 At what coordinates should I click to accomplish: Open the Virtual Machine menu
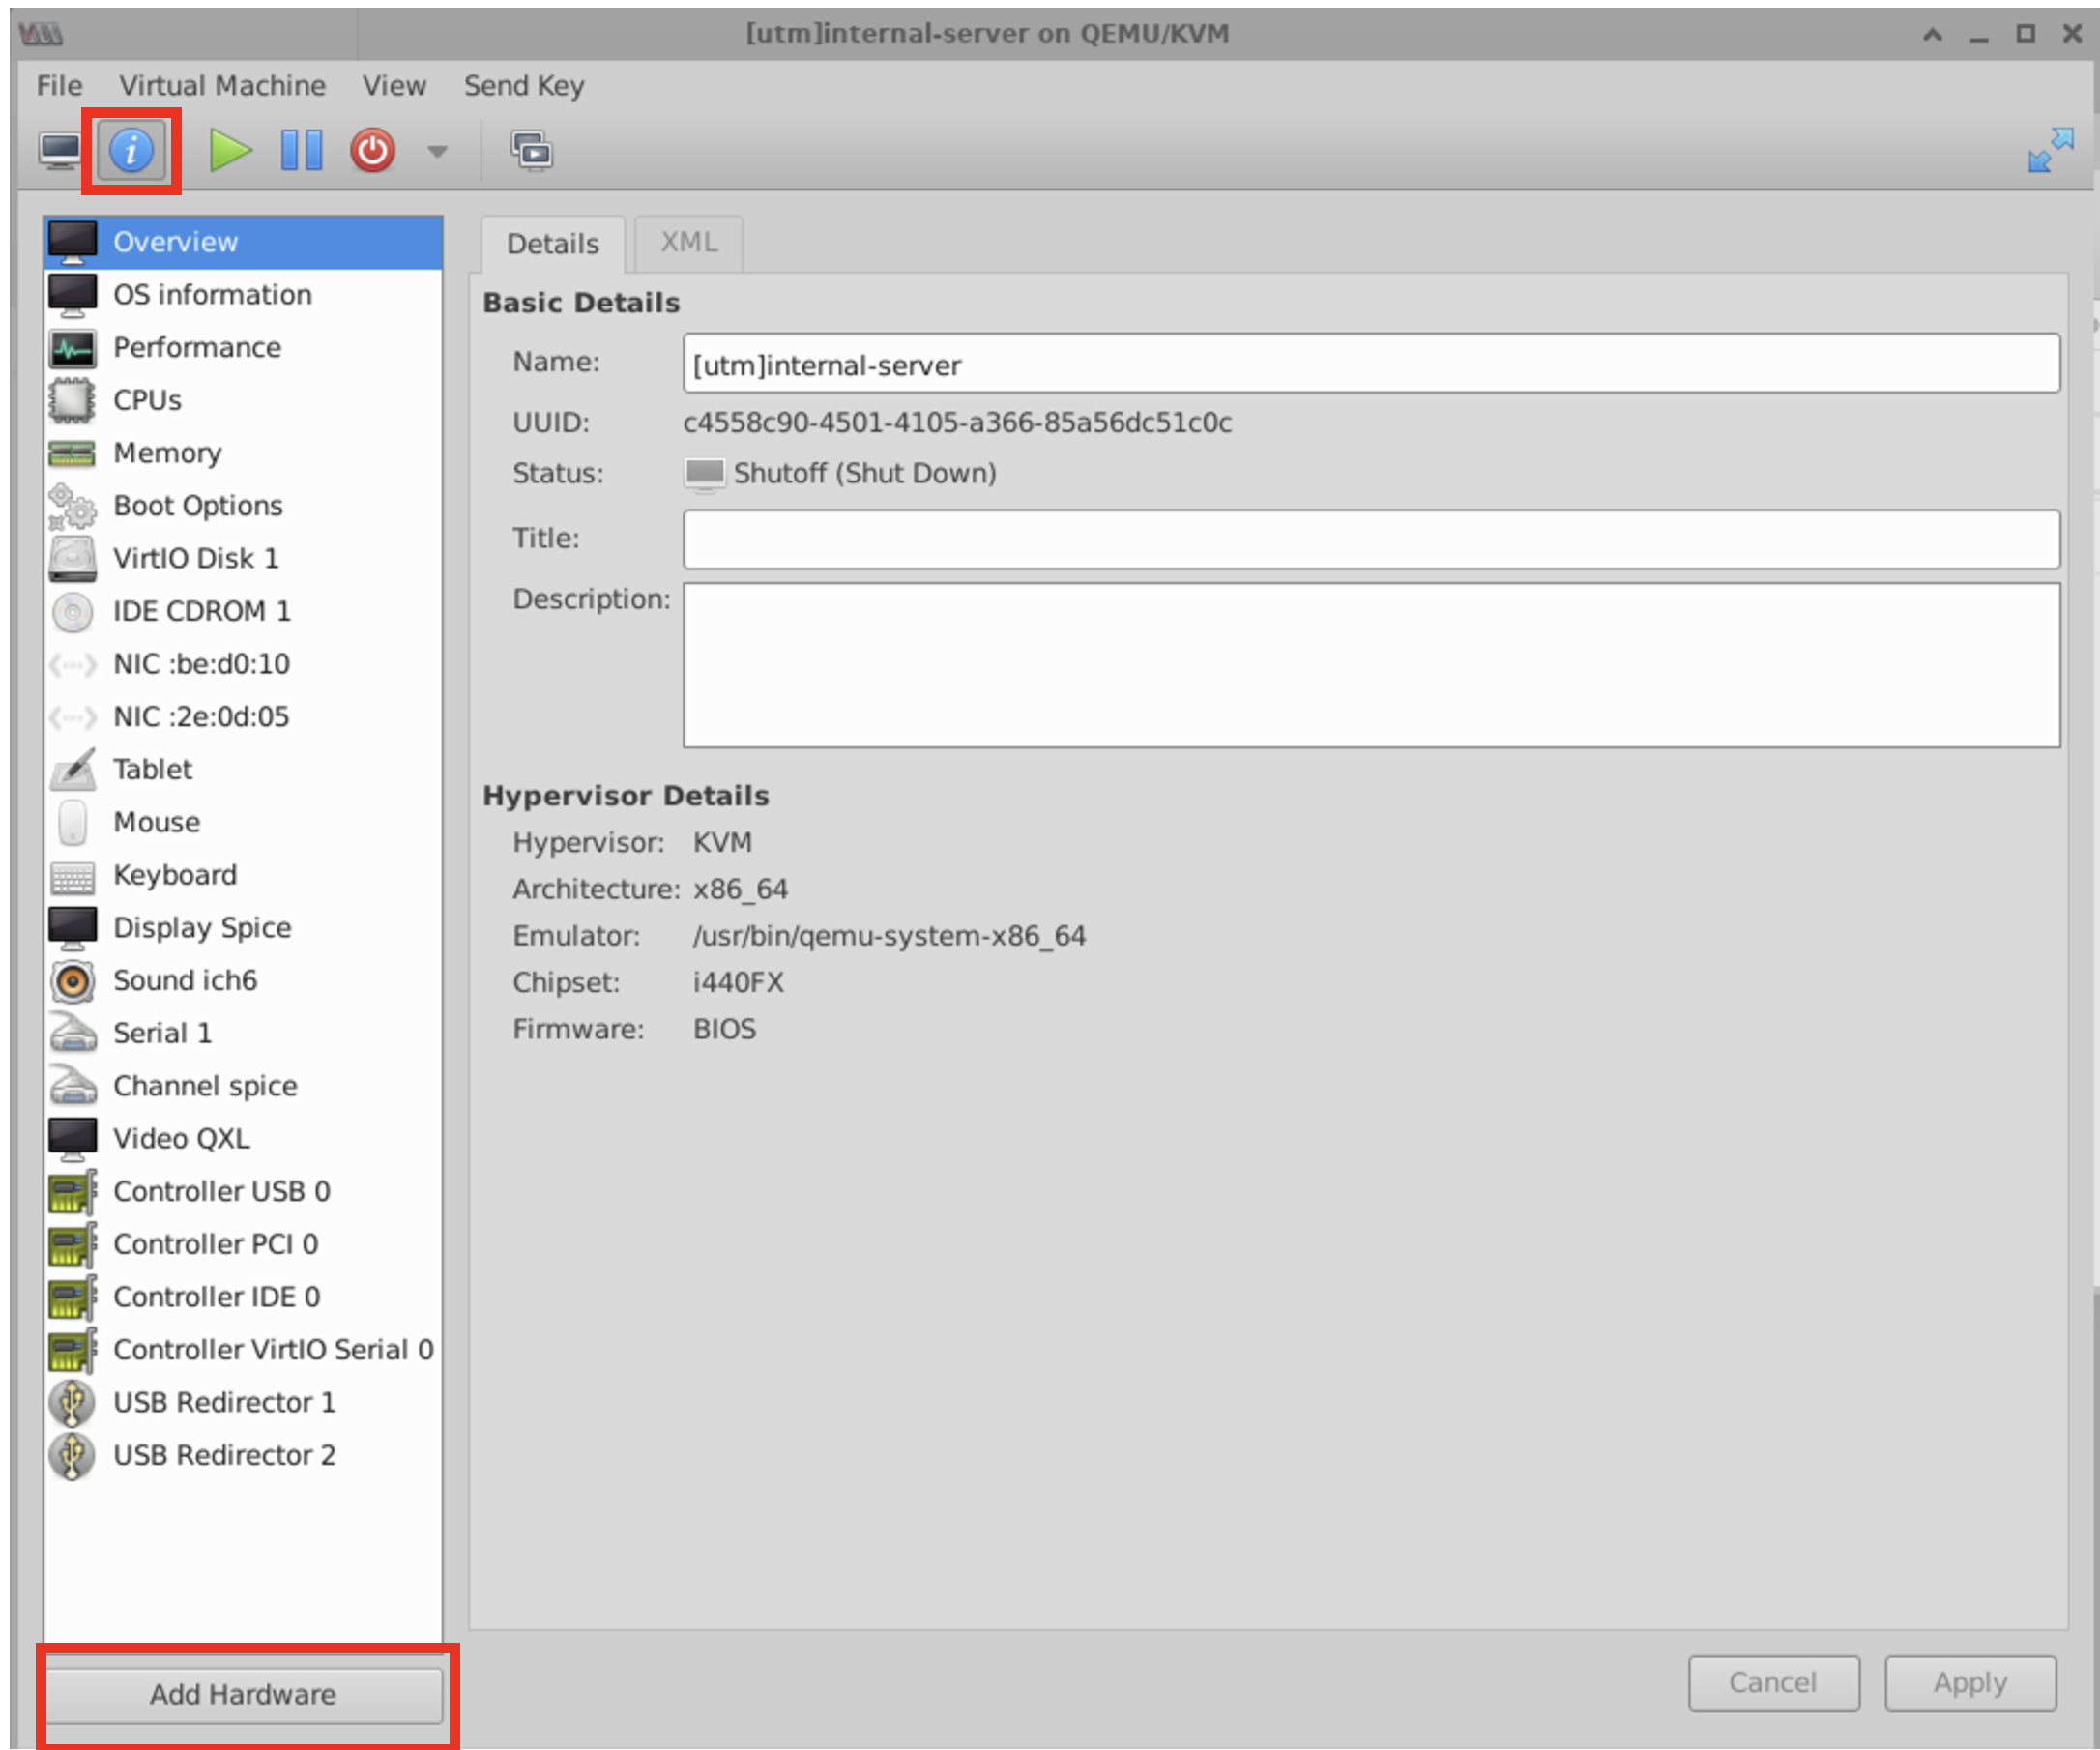pyautogui.click(x=222, y=86)
